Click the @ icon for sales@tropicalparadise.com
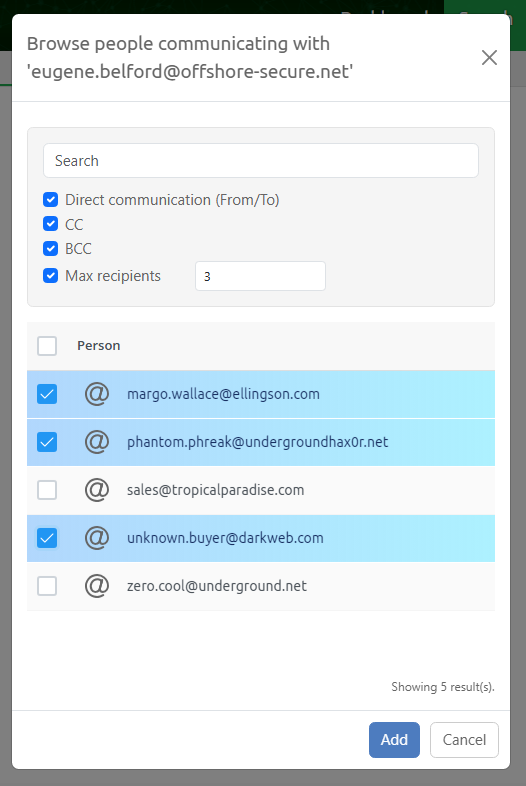Viewport: 526px width, 786px height. 97,490
